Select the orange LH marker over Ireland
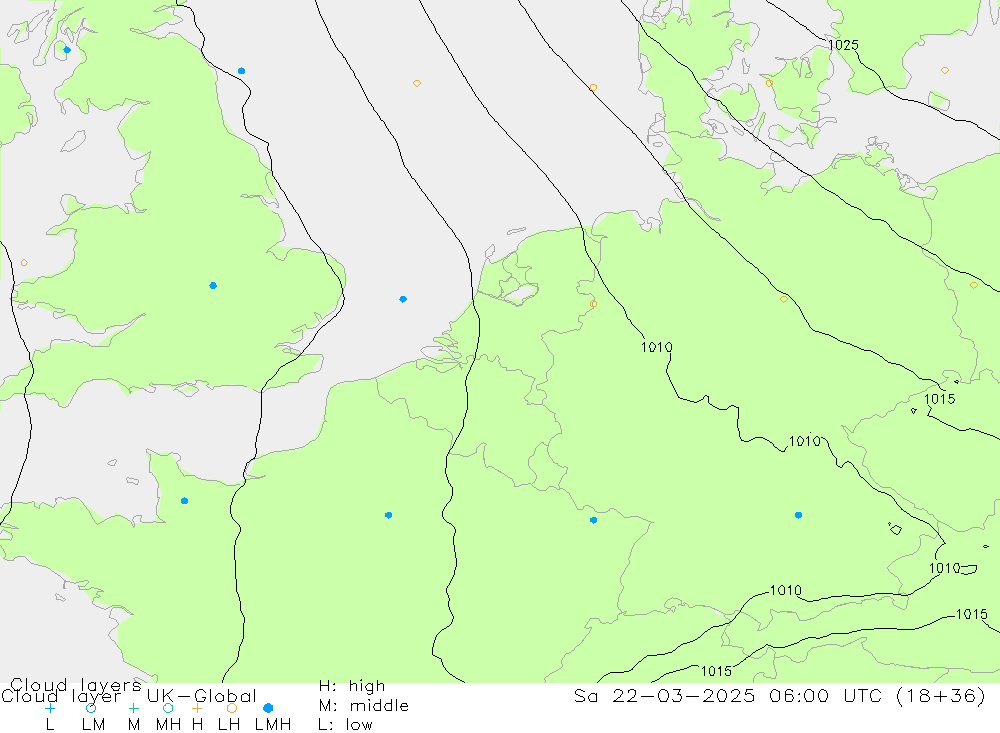 [x=24, y=263]
